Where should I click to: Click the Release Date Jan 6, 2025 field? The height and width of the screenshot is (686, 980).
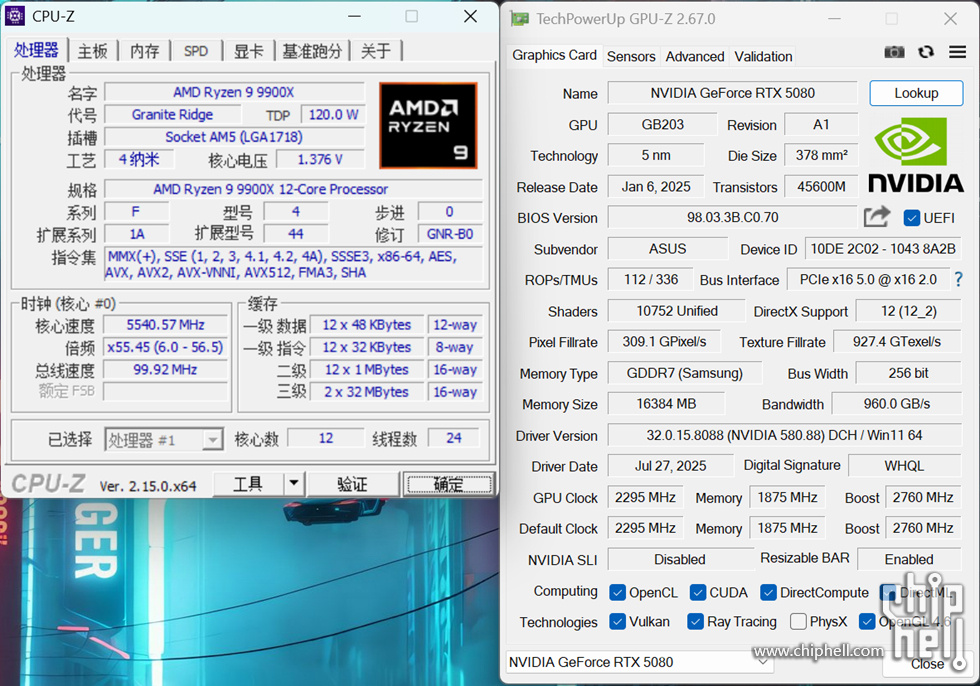(x=656, y=186)
